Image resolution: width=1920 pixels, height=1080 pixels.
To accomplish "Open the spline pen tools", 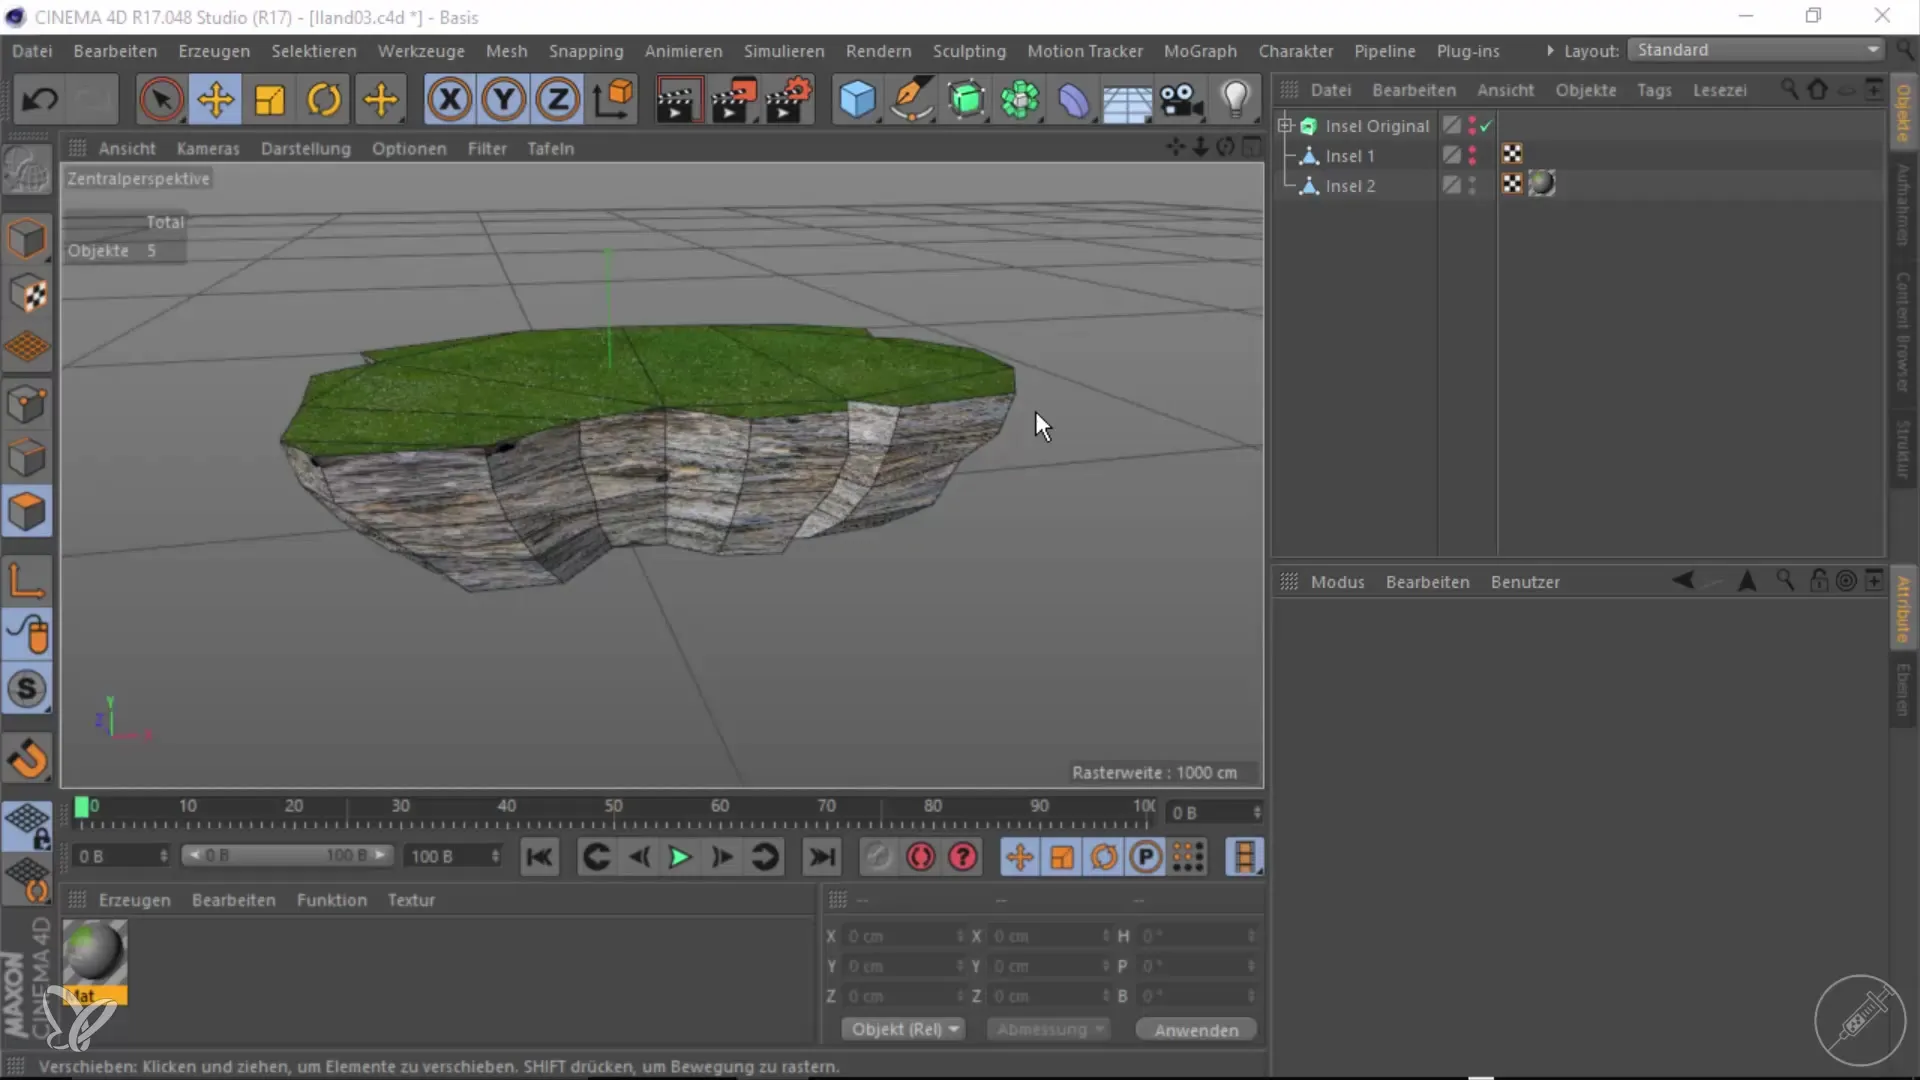I will tap(911, 99).
